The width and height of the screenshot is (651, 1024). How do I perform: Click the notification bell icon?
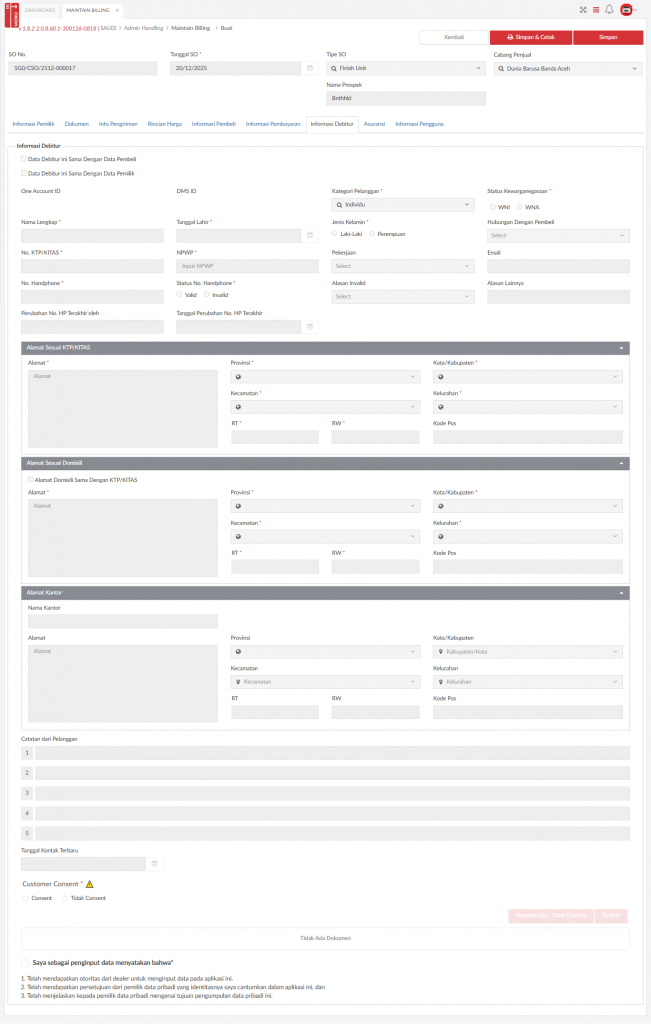(x=609, y=9)
